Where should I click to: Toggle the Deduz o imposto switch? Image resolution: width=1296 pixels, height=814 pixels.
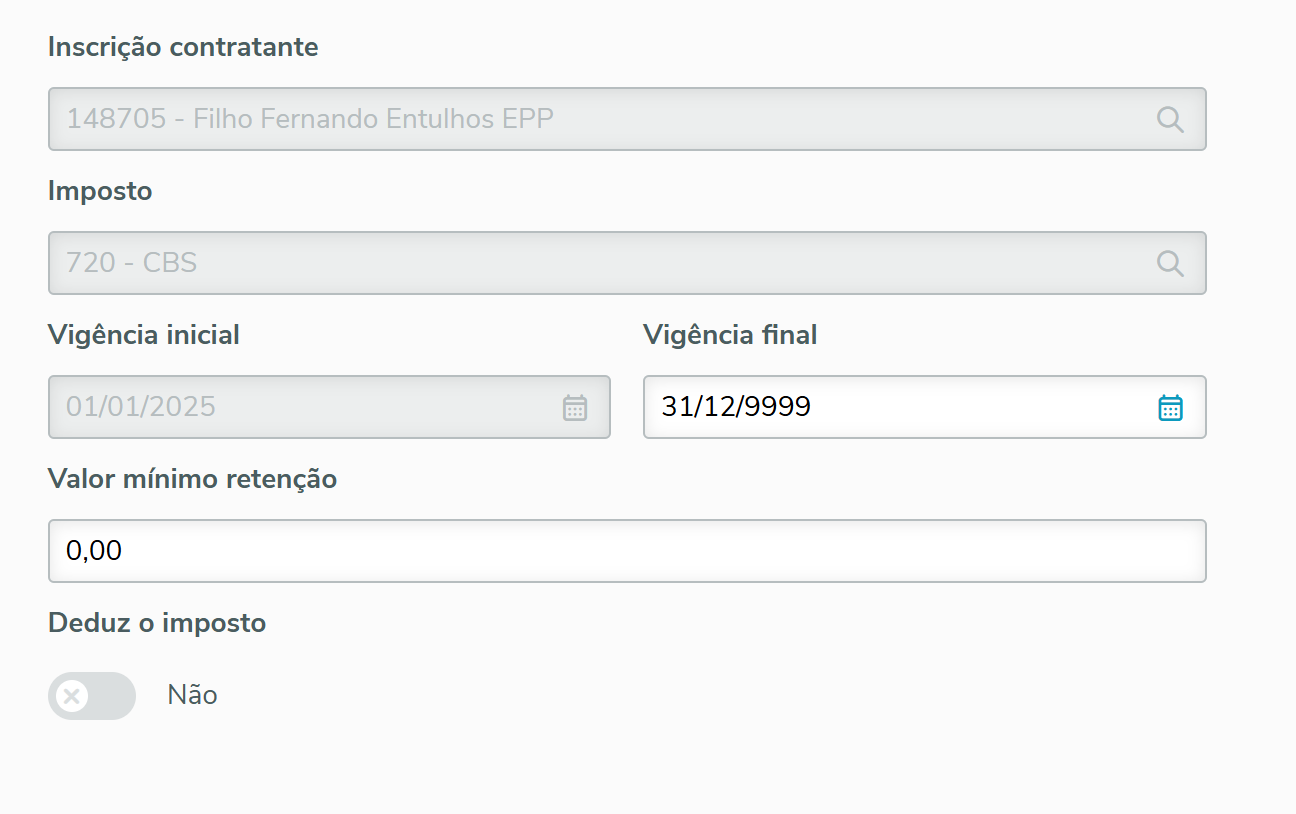pyautogui.click(x=92, y=696)
